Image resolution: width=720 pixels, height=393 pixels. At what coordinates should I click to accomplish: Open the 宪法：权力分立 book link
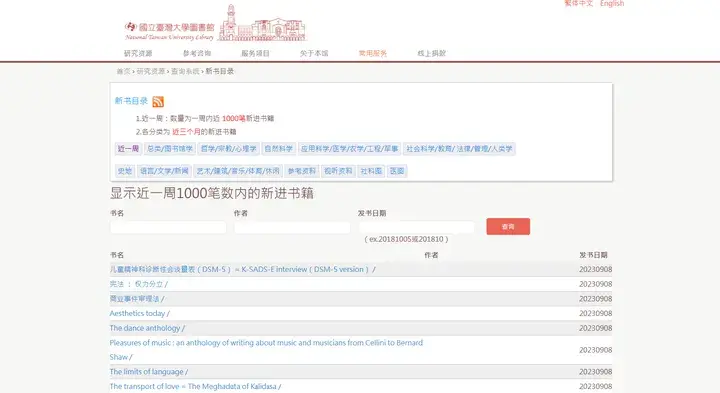pyautogui.click(x=139, y=284)
